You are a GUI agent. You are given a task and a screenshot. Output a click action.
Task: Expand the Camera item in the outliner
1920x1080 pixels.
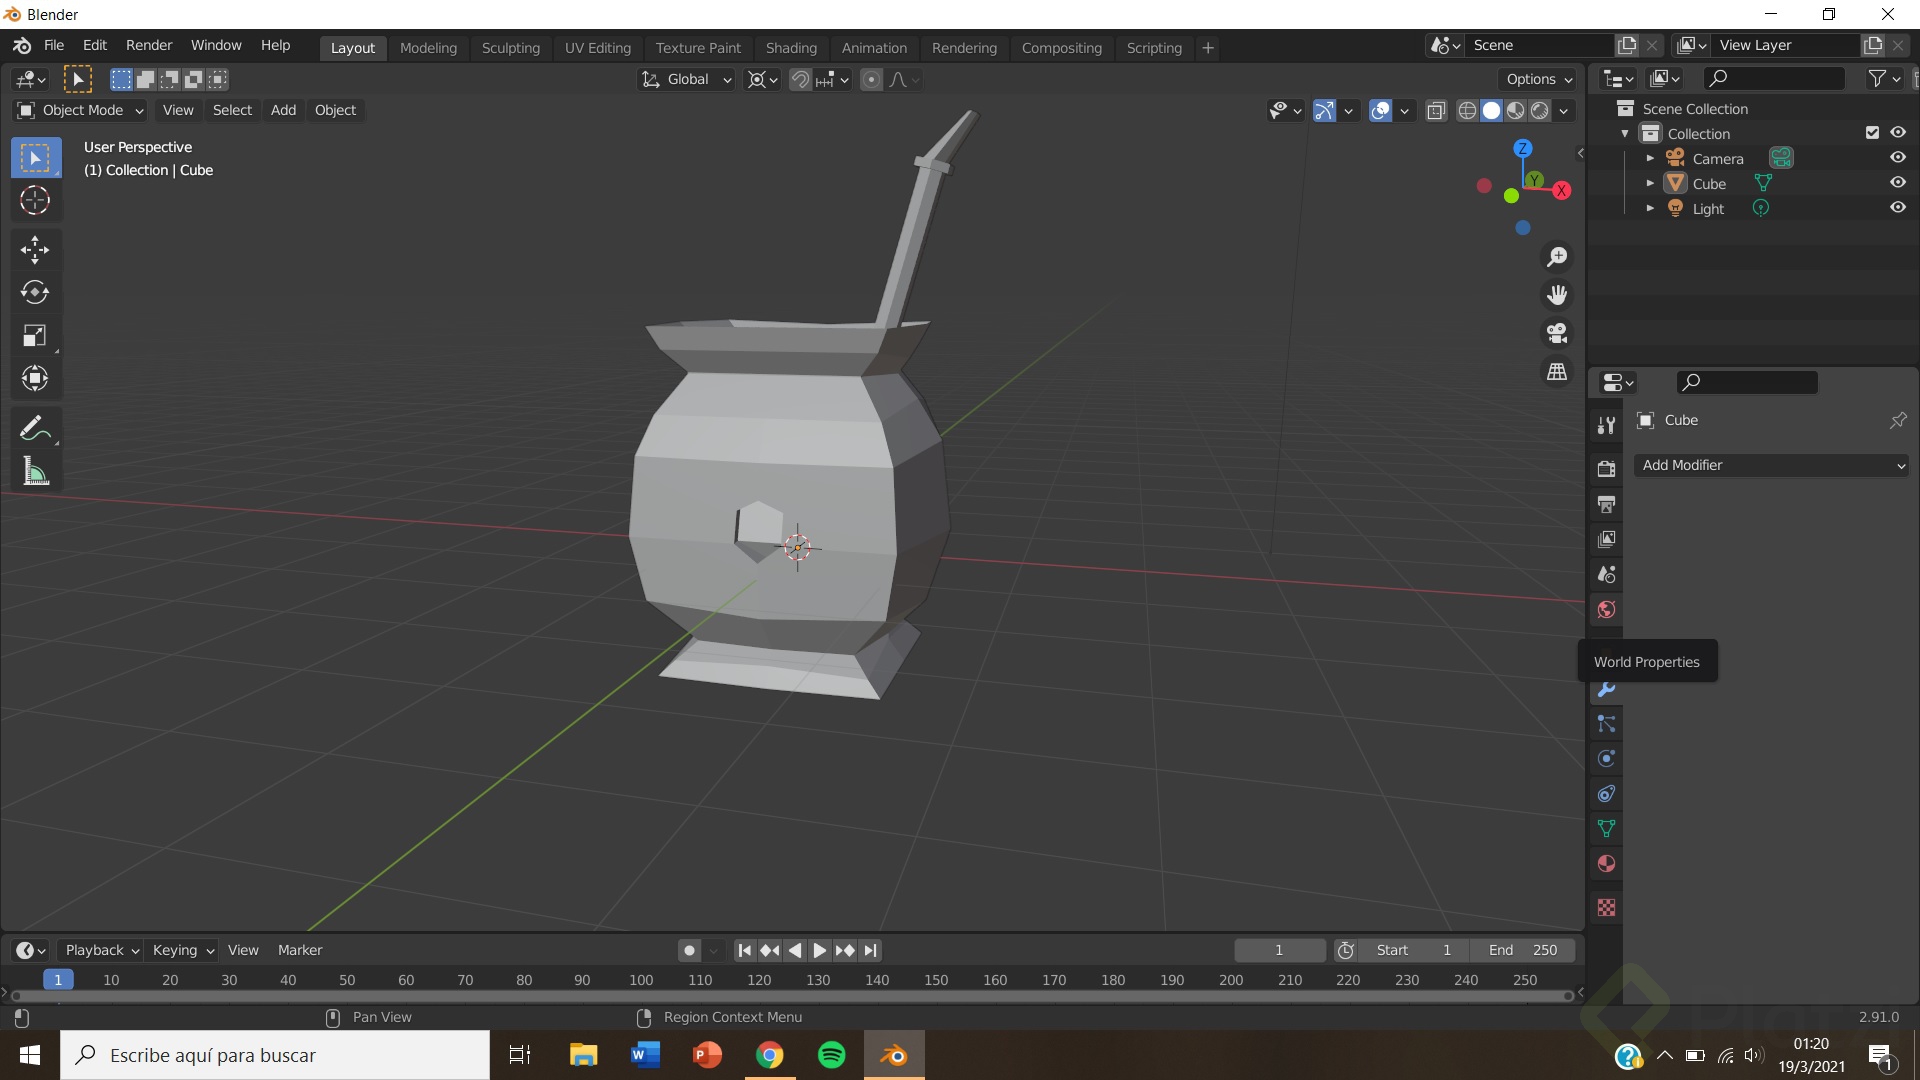[x=1650, y=158]
